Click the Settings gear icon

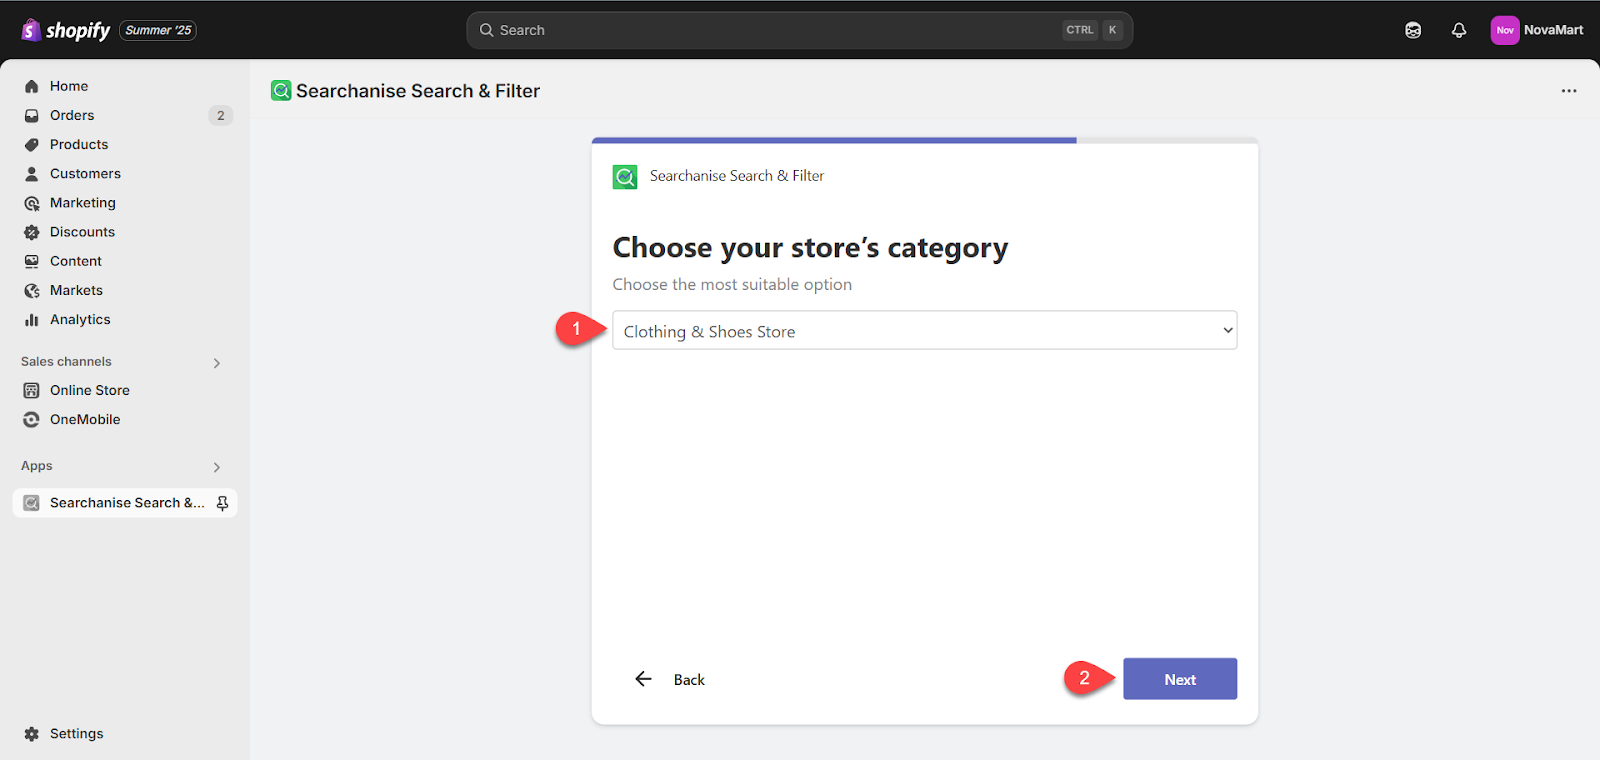point(32,734)
